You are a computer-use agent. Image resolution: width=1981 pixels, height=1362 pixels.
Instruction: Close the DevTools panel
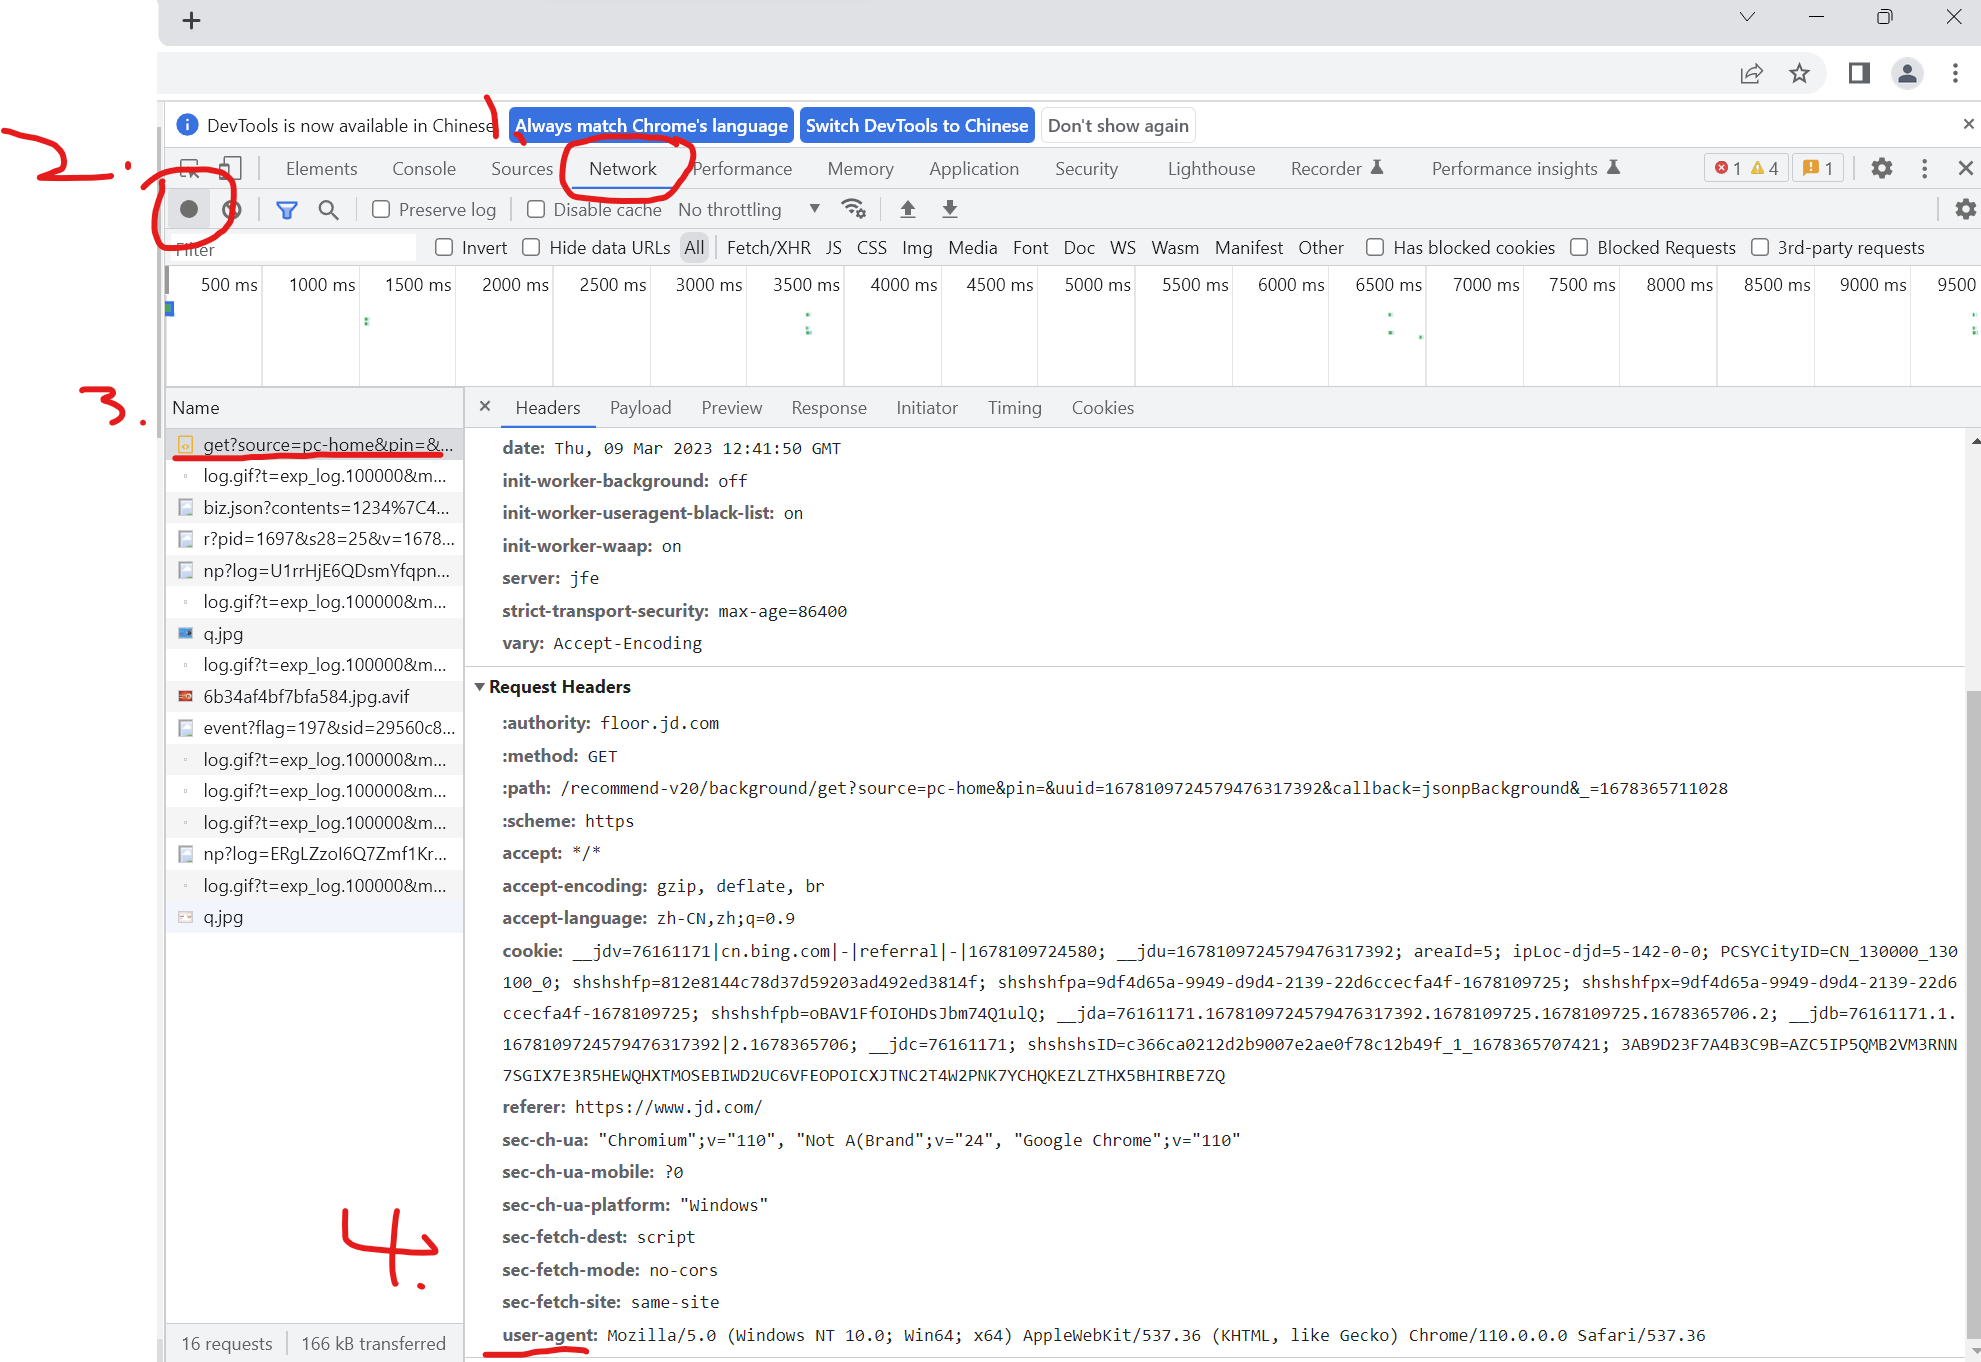(1965, 168)
